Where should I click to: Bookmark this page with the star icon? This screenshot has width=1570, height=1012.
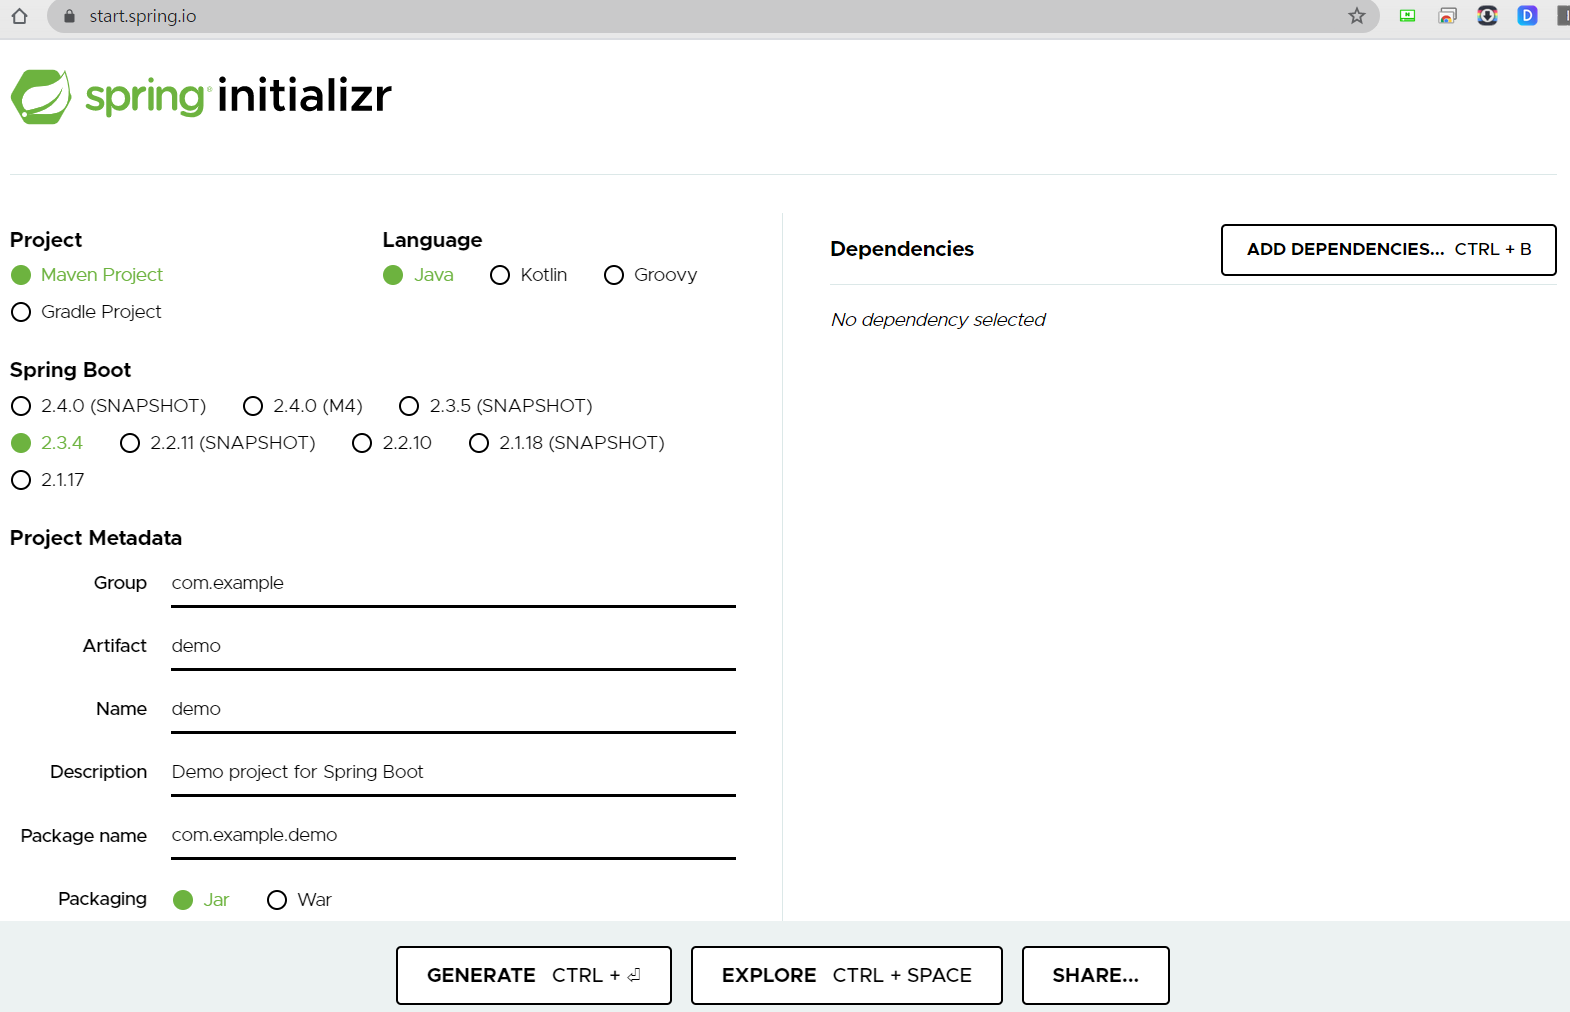tap(1356, 16)
